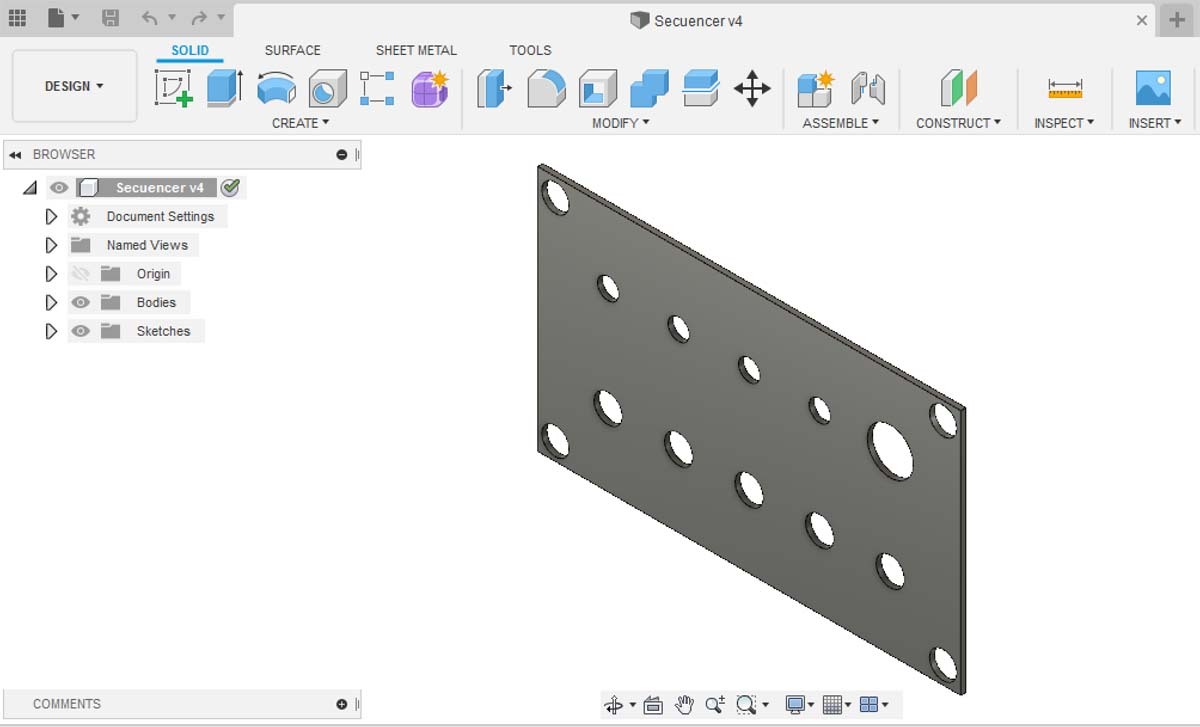The height and width of the screenshot is (727, 1200).
Task: Collapse the BROWSER panel arrows
Action: click(15, 155)
